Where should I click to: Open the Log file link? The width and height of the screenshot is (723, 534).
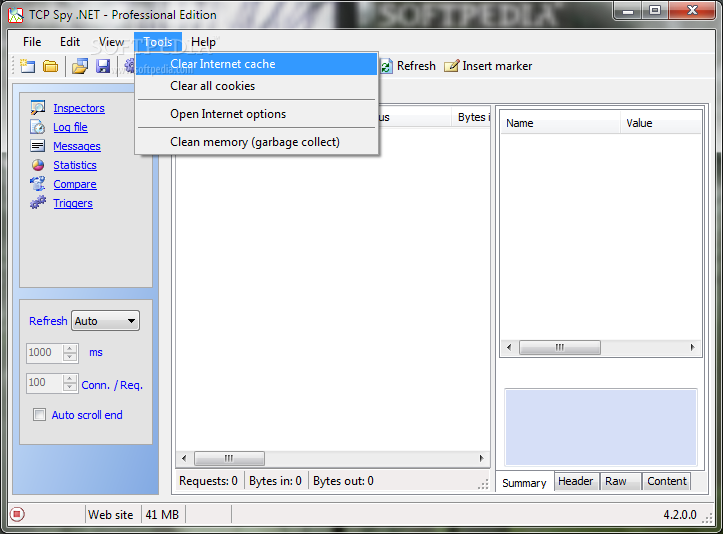pos(70,127)
